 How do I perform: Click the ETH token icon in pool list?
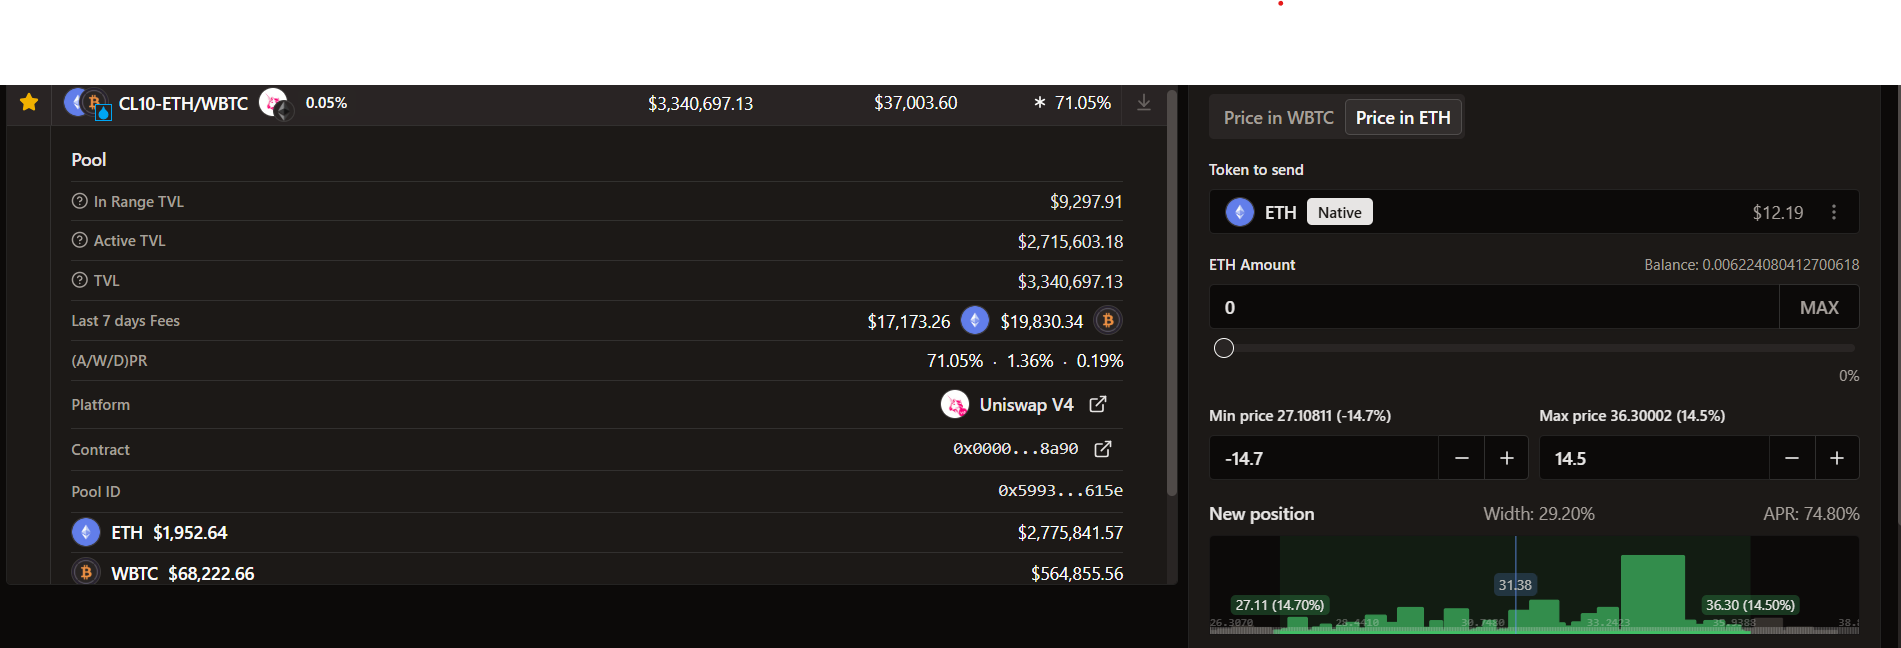[x=86, y=532]
